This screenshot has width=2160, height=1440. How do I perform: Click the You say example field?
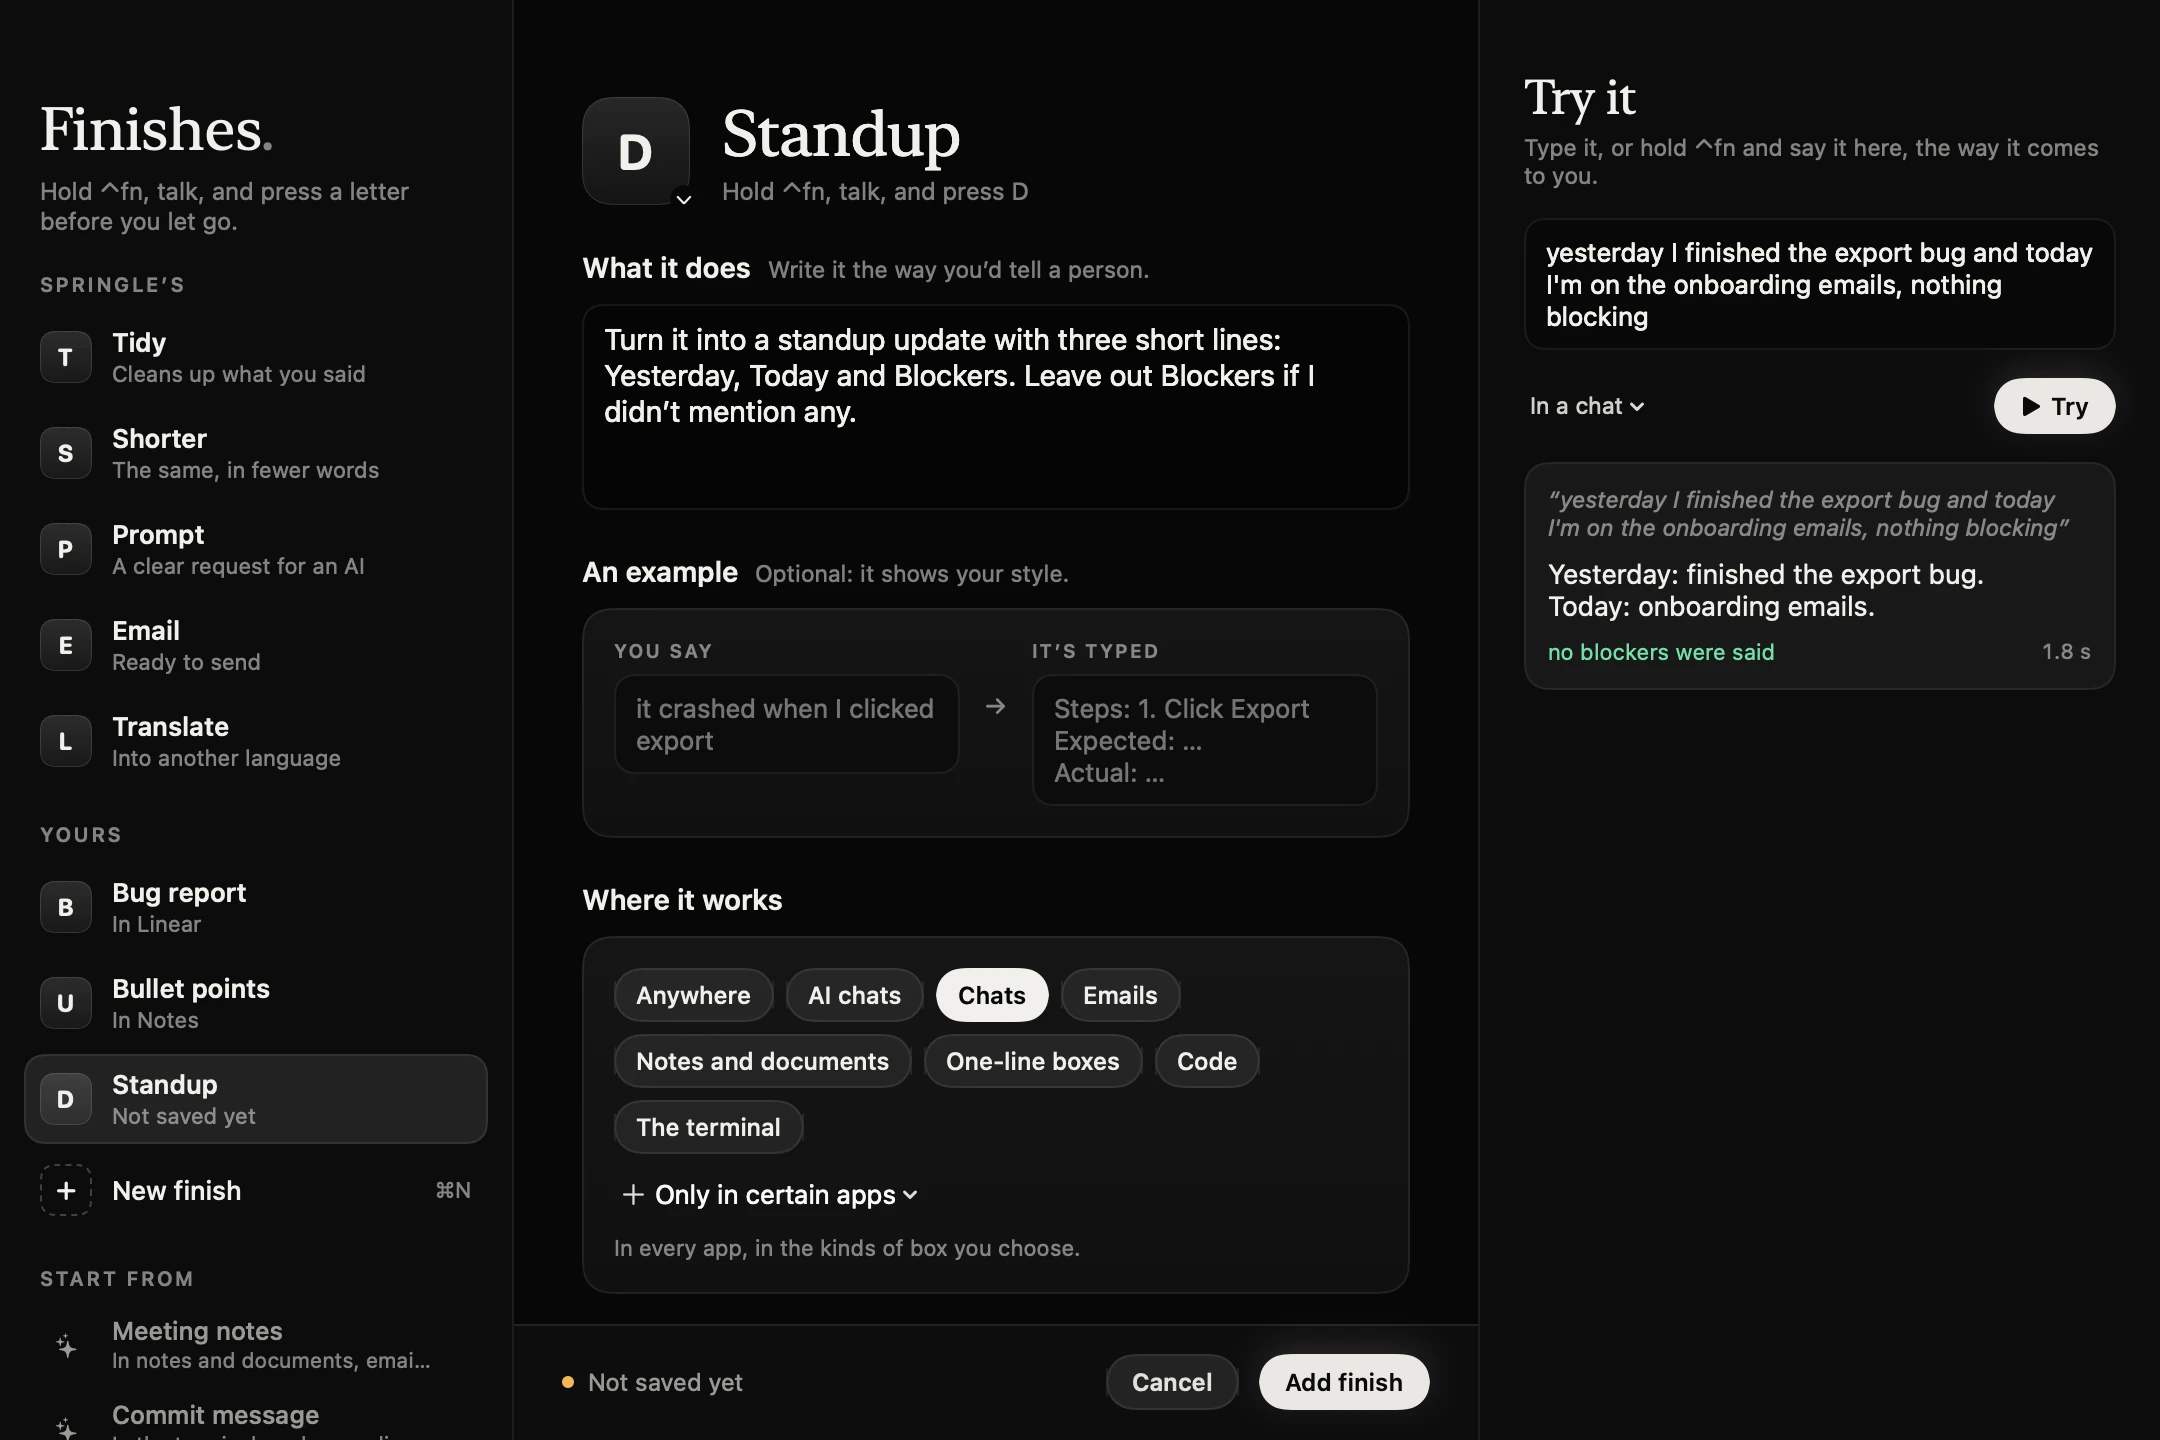click(786, 724)
